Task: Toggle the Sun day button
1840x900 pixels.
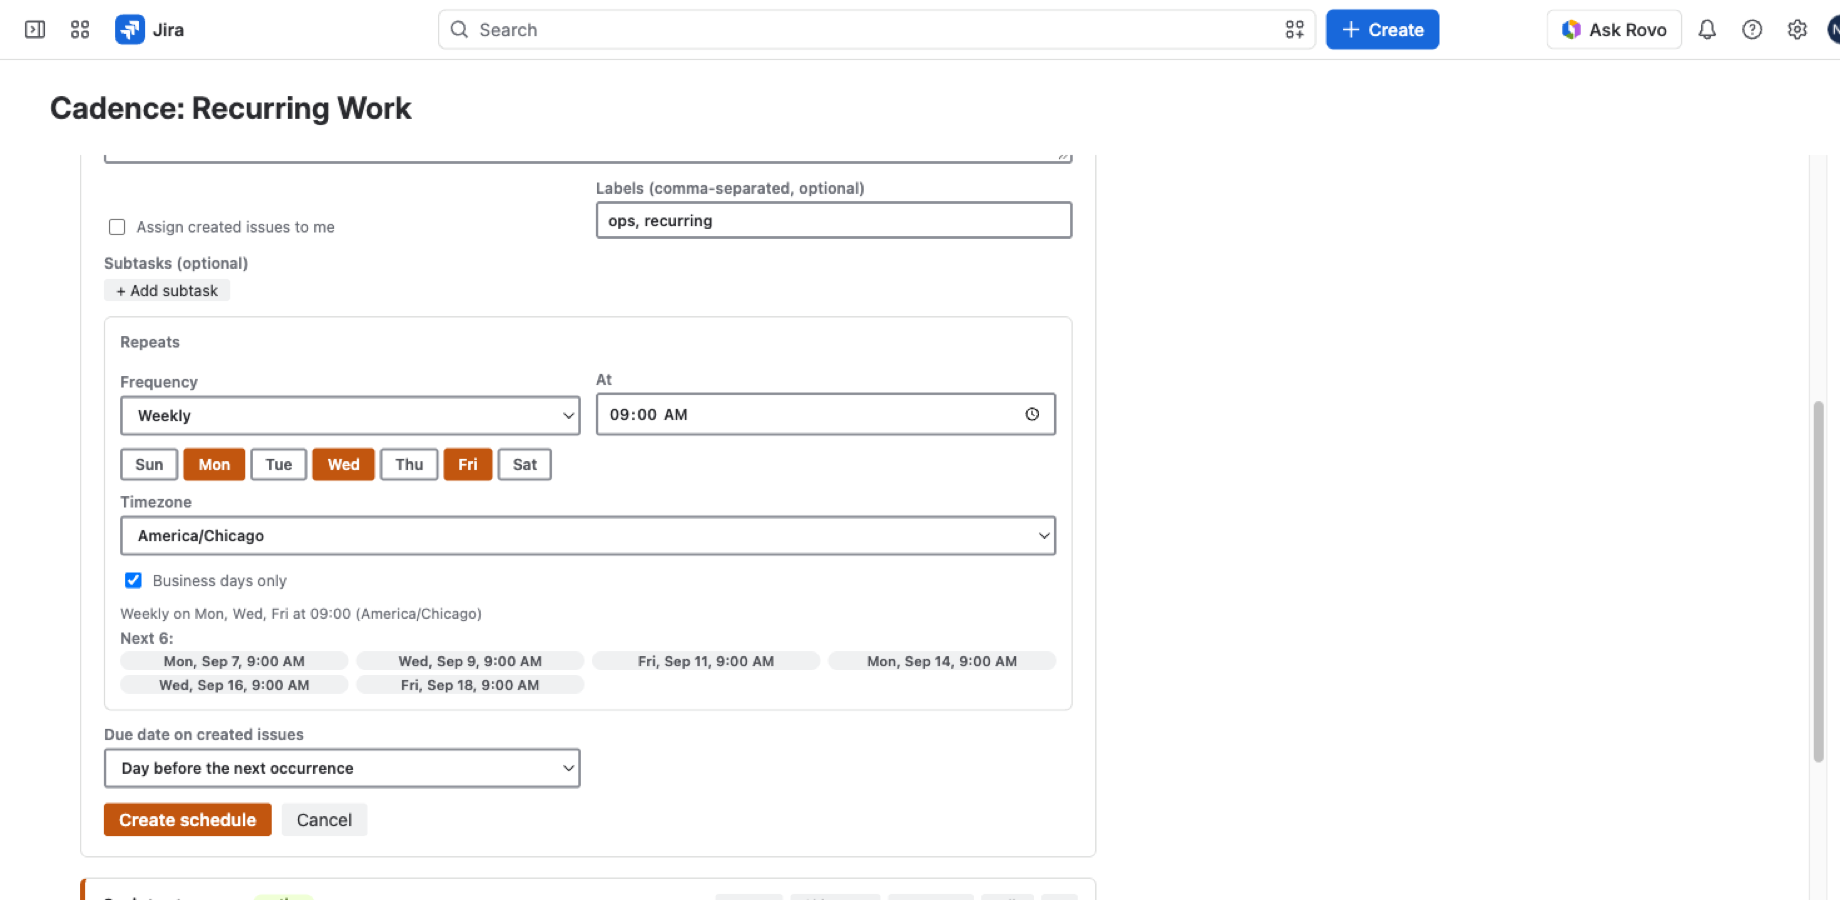Action: [149, 464]
